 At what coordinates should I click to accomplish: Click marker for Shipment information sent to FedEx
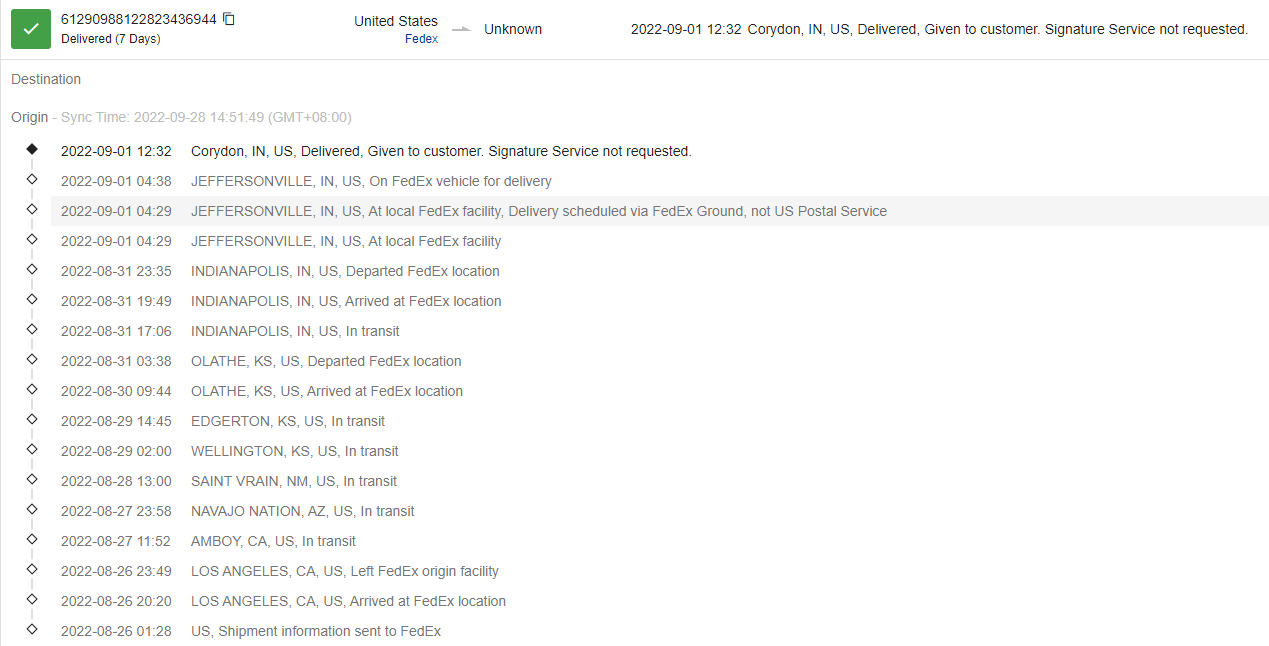[32, 629]
